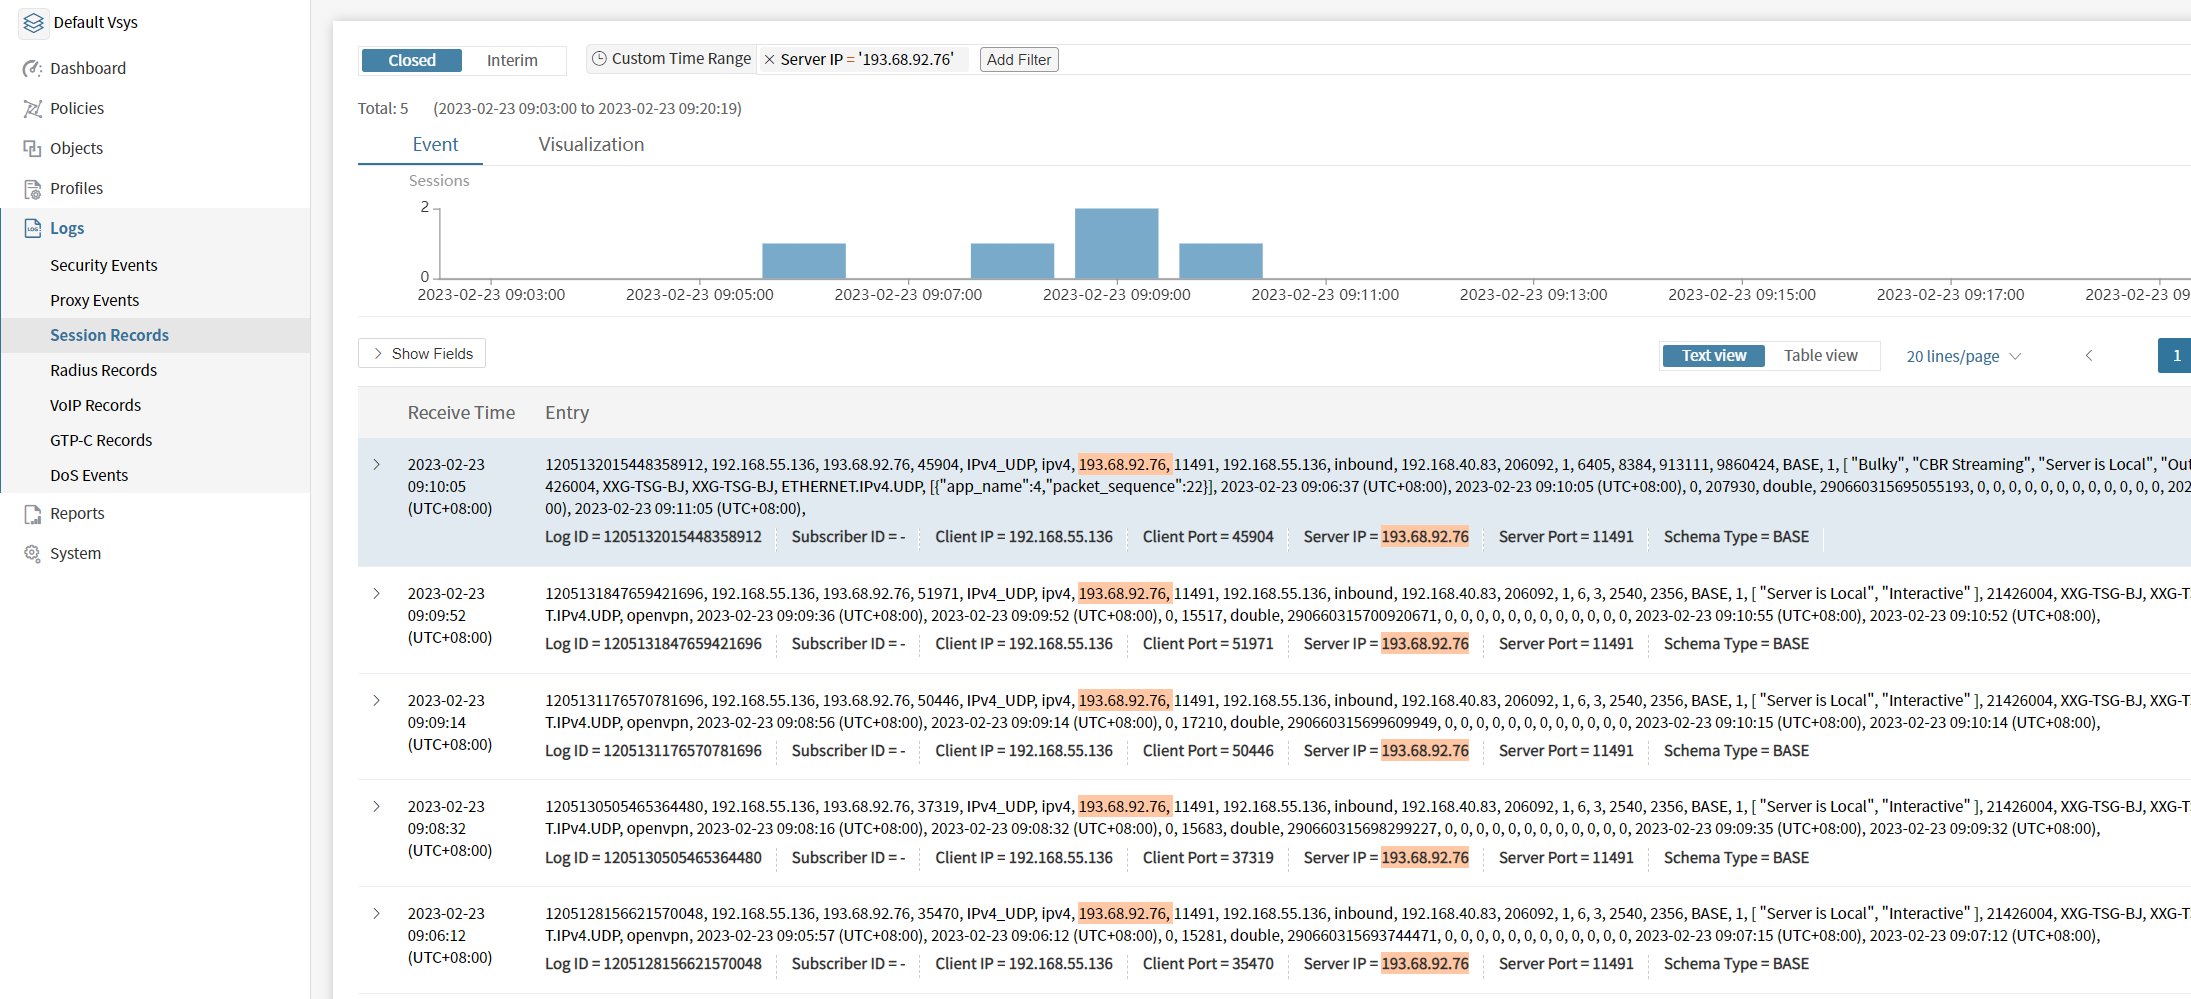Click the Reports icon in sidebar
2191x999 pixels.
[32, 513]
